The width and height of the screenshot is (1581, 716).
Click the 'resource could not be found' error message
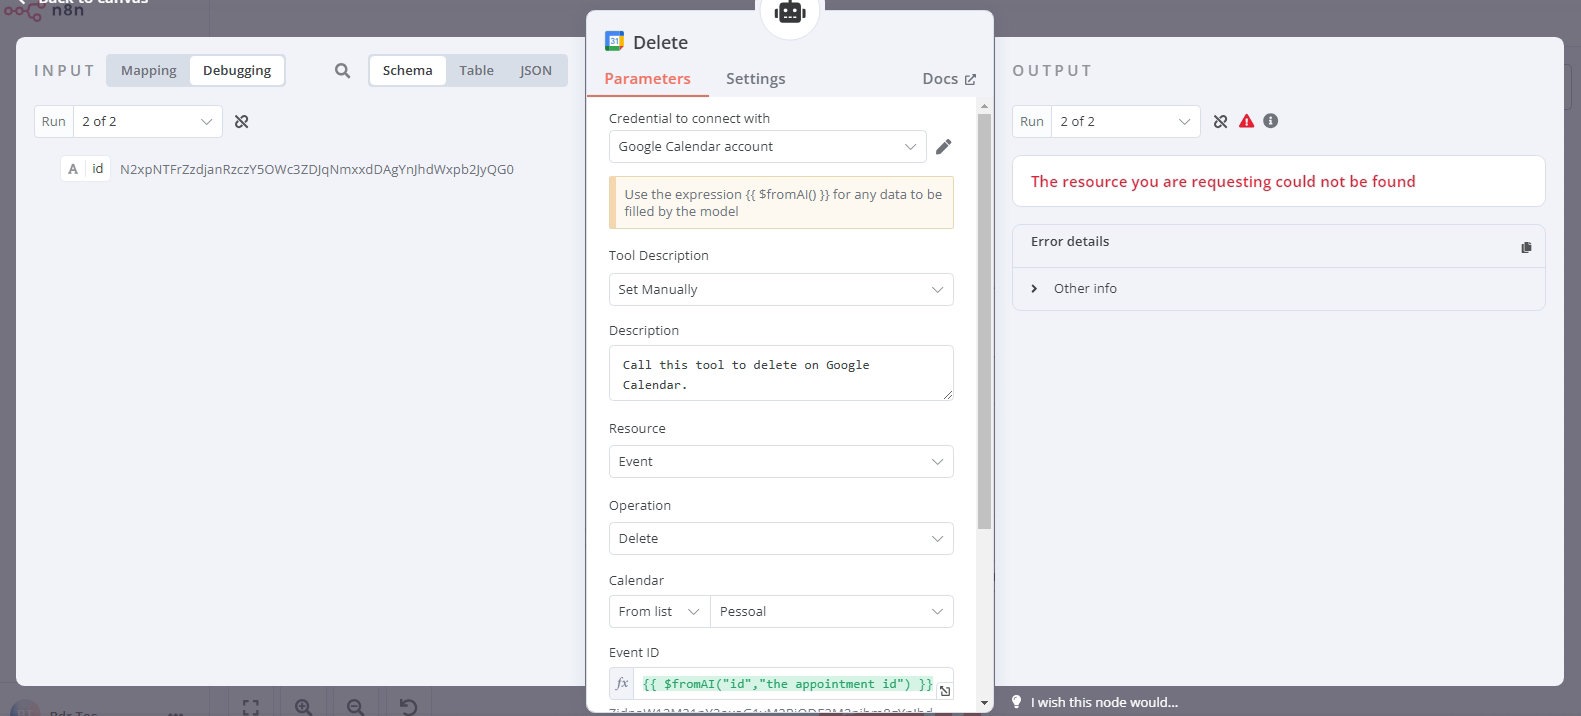pos(1223,181)
